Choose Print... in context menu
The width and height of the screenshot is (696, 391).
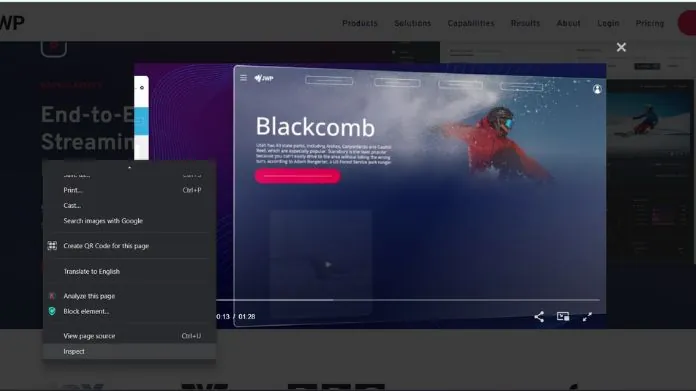point(129,190)
